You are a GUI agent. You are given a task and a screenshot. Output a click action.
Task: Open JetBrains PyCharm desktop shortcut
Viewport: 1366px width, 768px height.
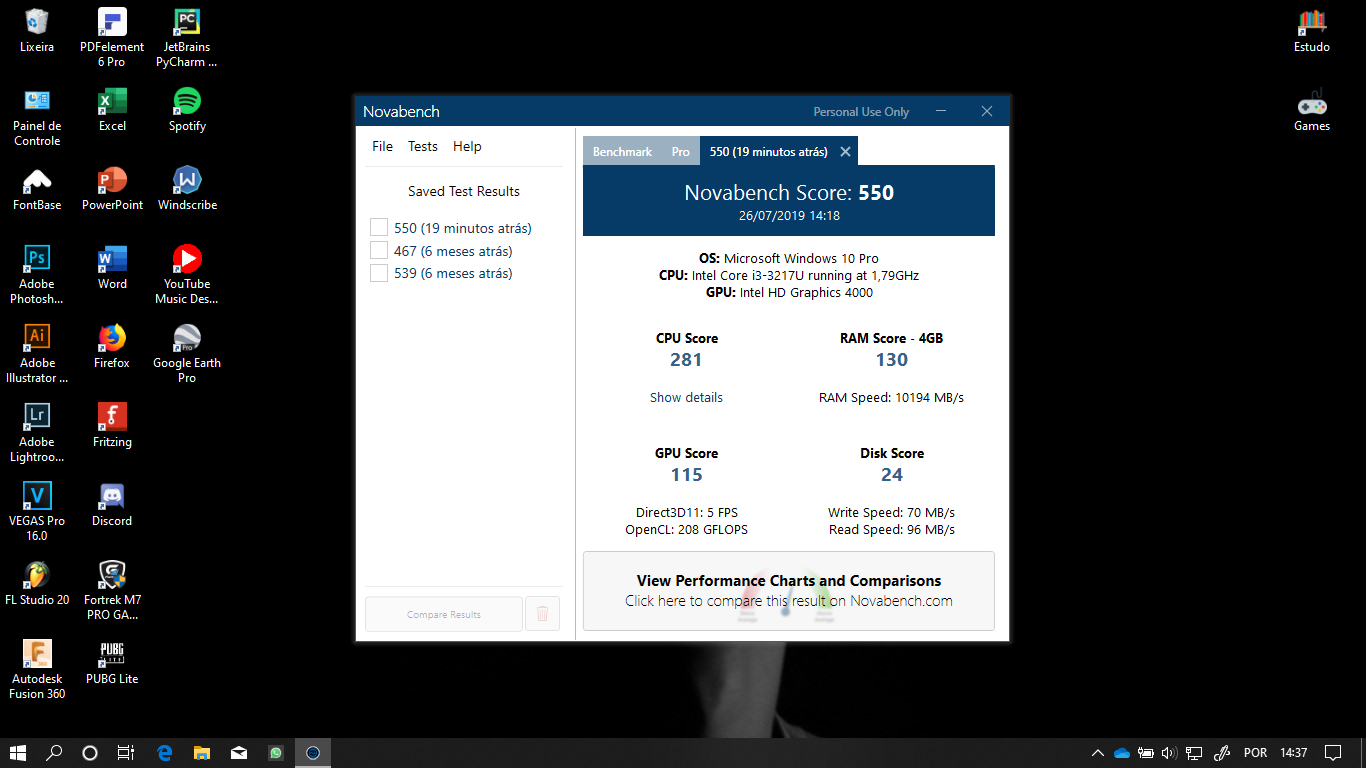[x=187, y=37]
